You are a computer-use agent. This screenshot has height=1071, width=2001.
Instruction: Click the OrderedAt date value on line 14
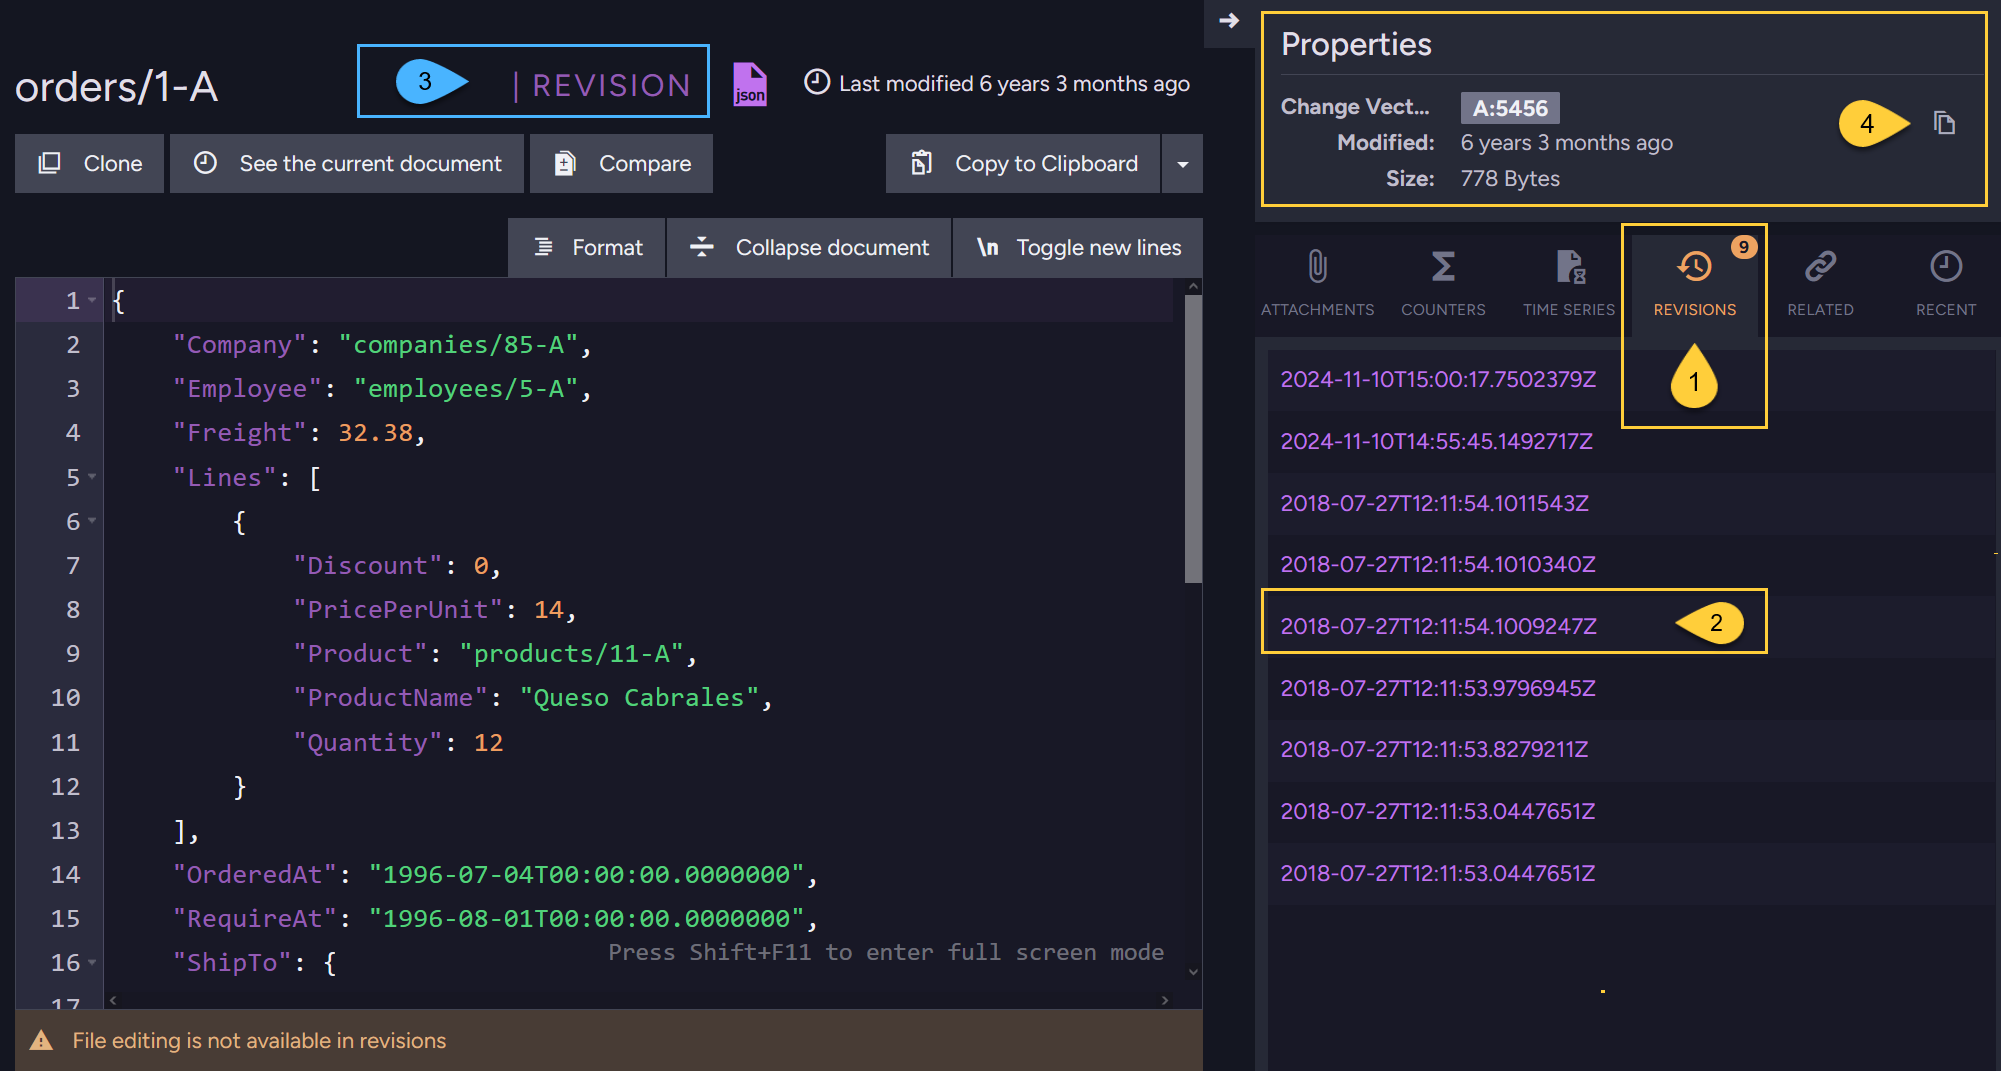[586, 875]
